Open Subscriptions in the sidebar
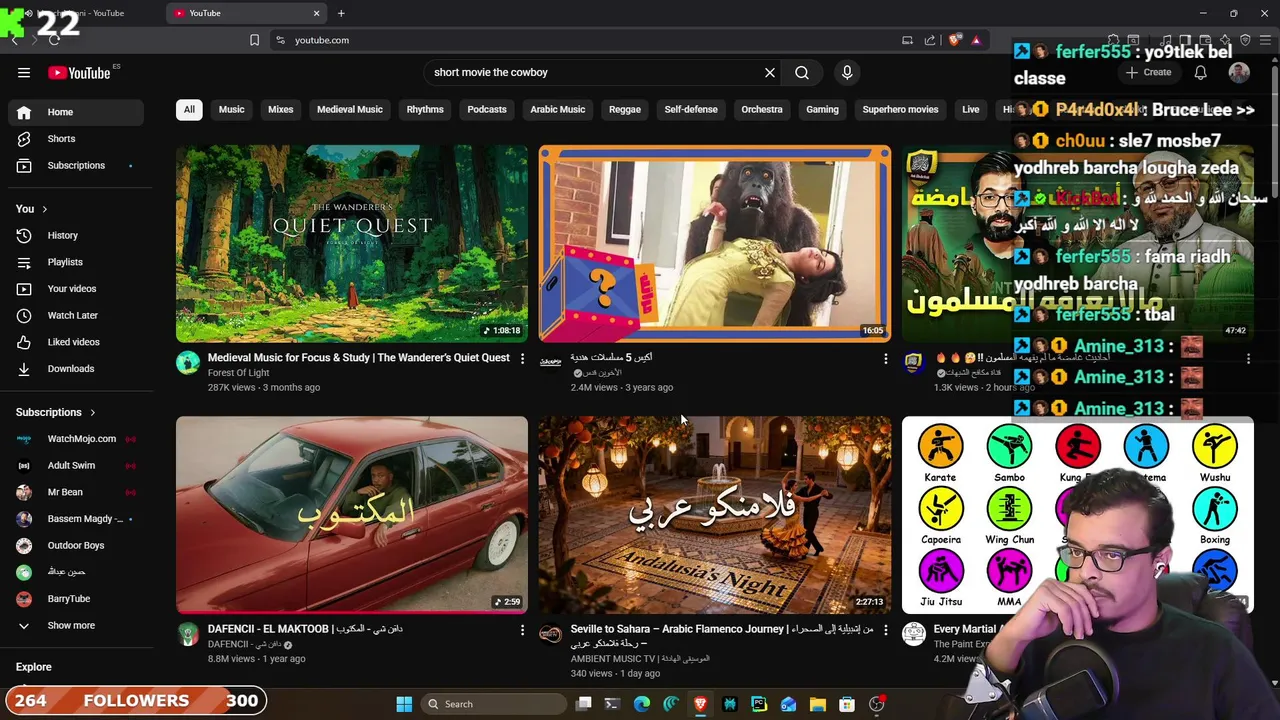 tap(76, 165)
